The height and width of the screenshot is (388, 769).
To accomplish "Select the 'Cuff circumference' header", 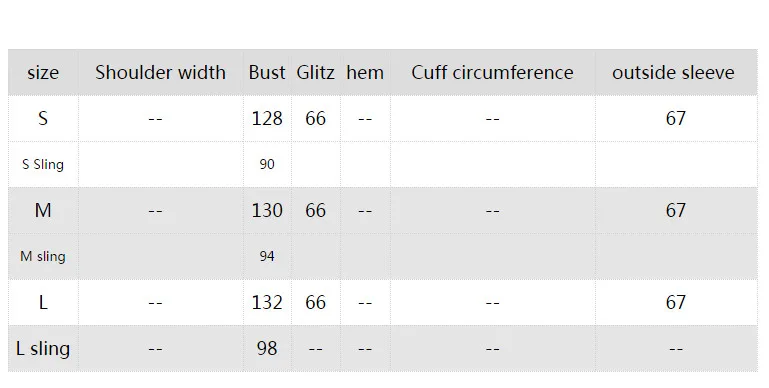I will click(492, 73).
